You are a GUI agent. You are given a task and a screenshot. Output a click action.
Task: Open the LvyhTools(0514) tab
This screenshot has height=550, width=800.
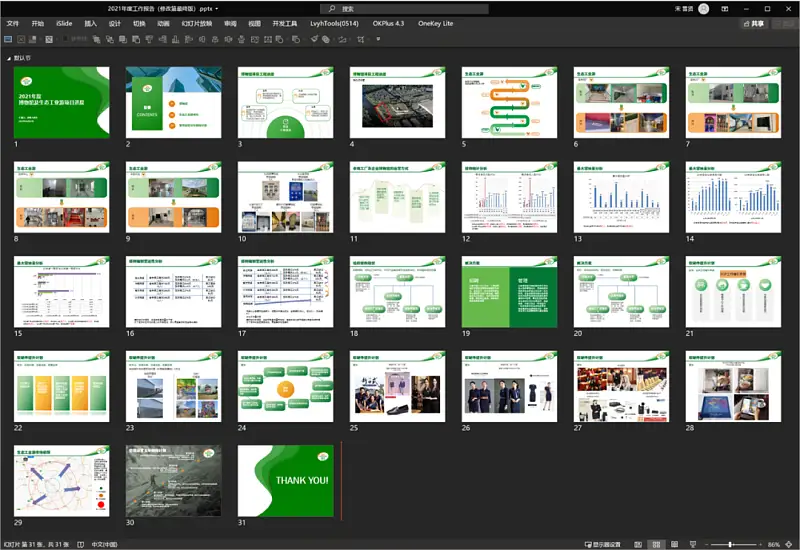click(334, 23)
